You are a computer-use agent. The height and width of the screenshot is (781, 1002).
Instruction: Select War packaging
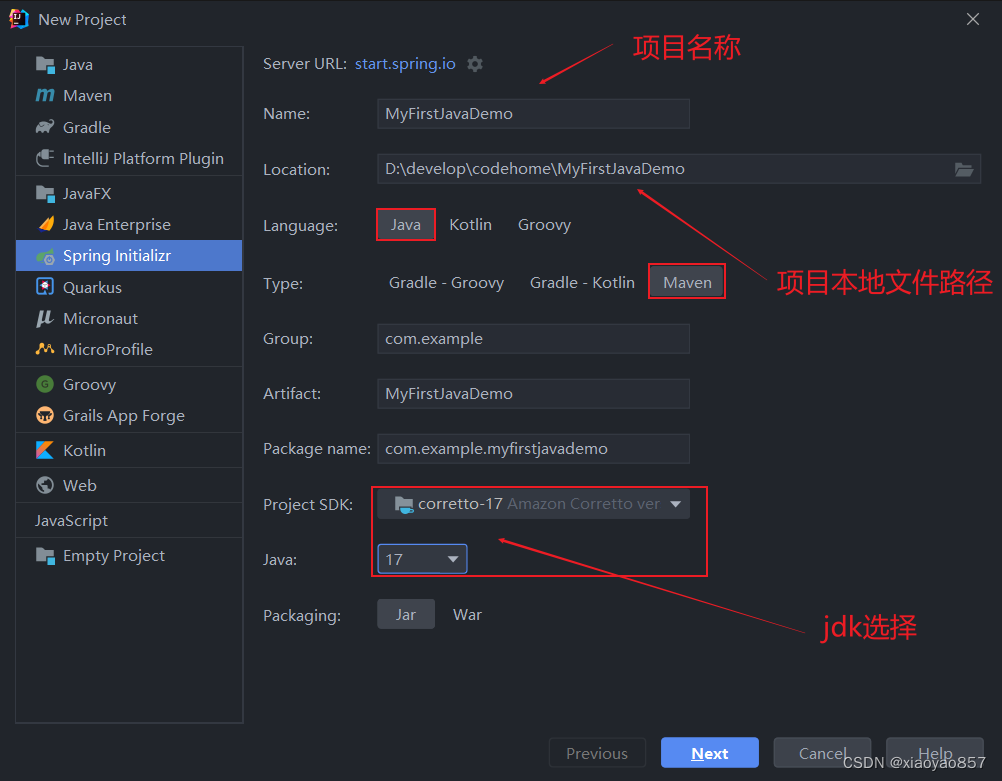tap(467, 614)
